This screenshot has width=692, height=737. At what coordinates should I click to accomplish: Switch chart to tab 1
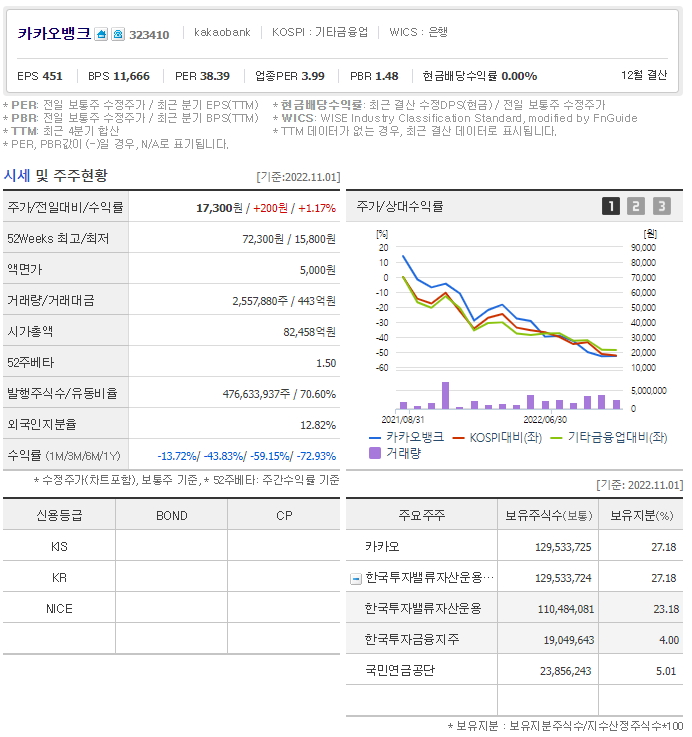point(611,206)
